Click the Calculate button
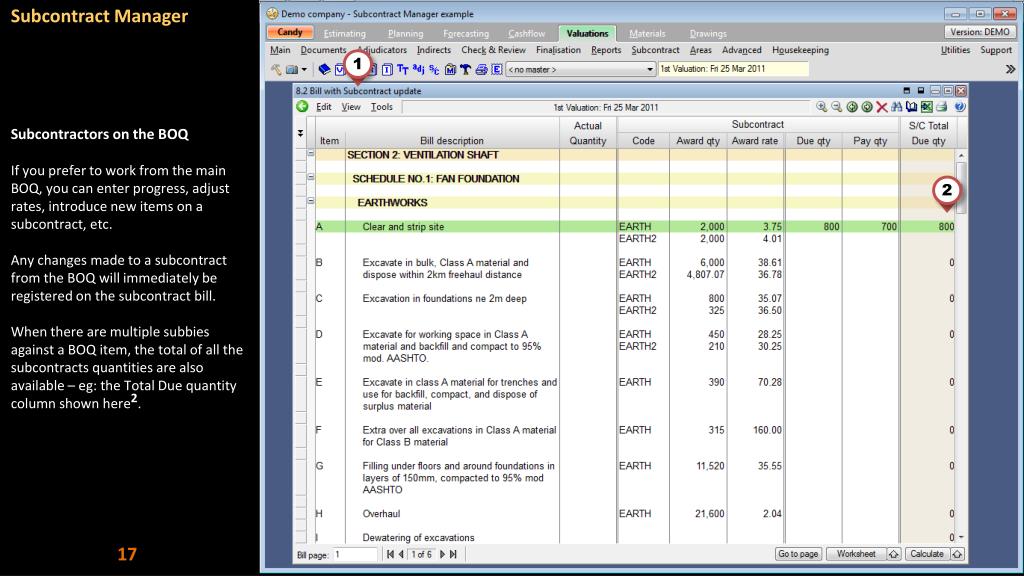 point(926,554)
